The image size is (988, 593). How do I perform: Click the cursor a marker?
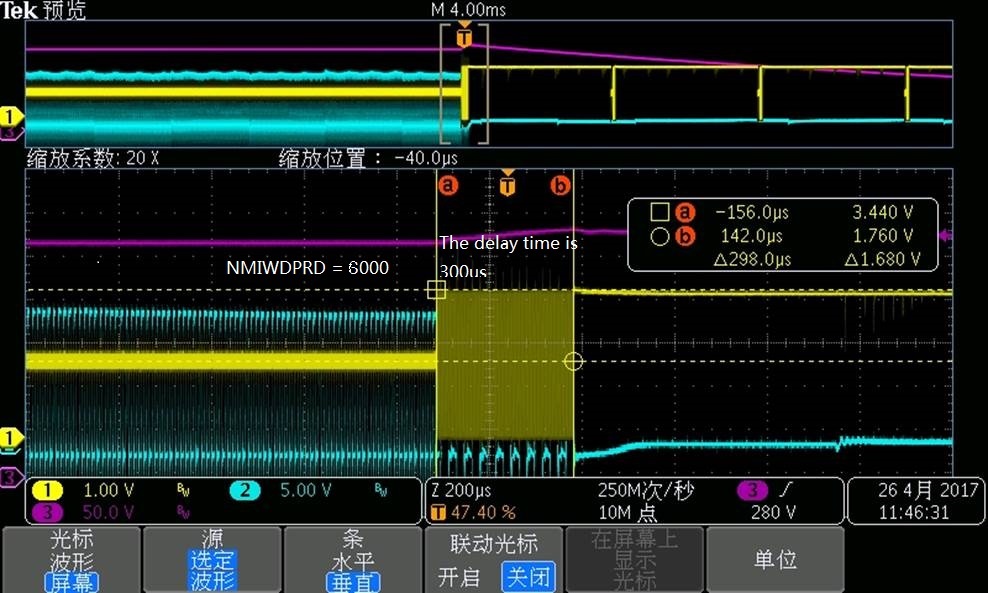448,185
